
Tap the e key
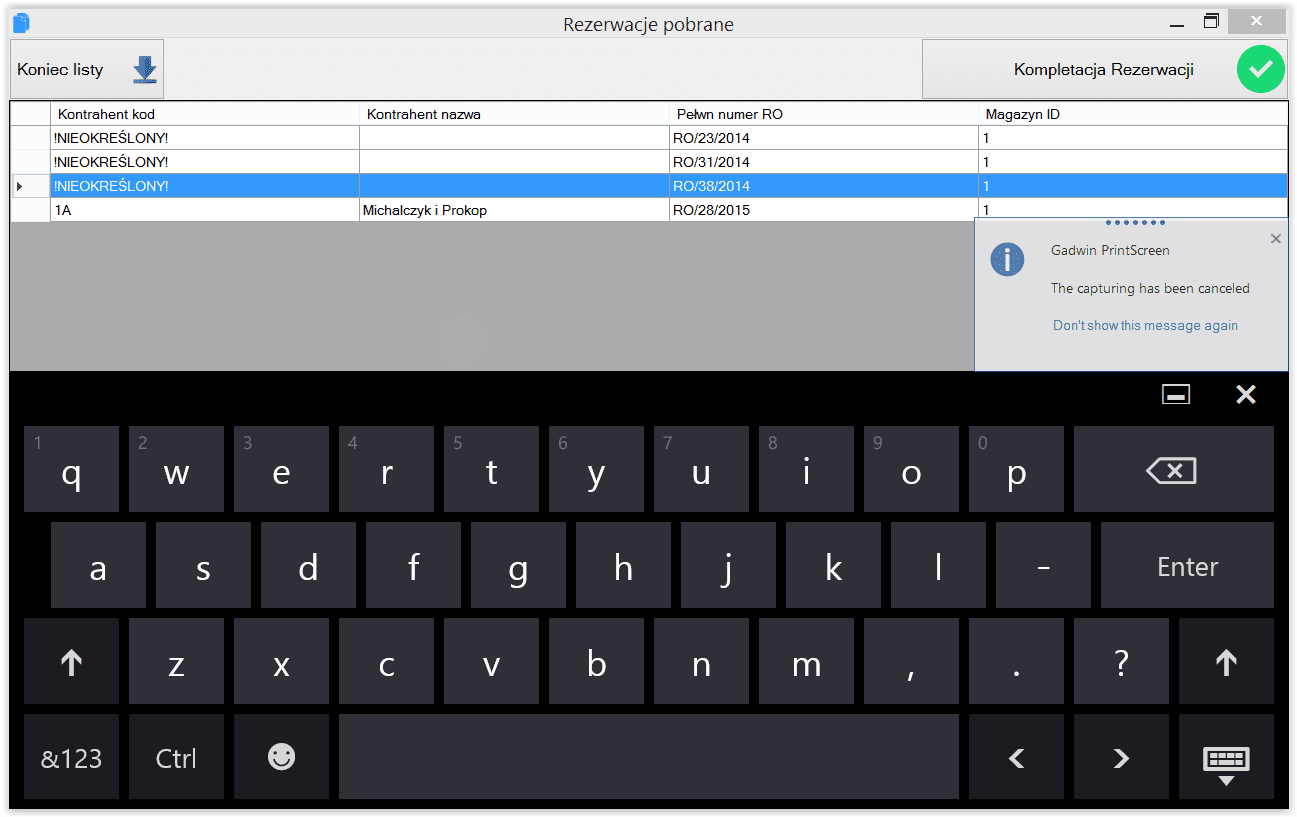click(281, 469)
